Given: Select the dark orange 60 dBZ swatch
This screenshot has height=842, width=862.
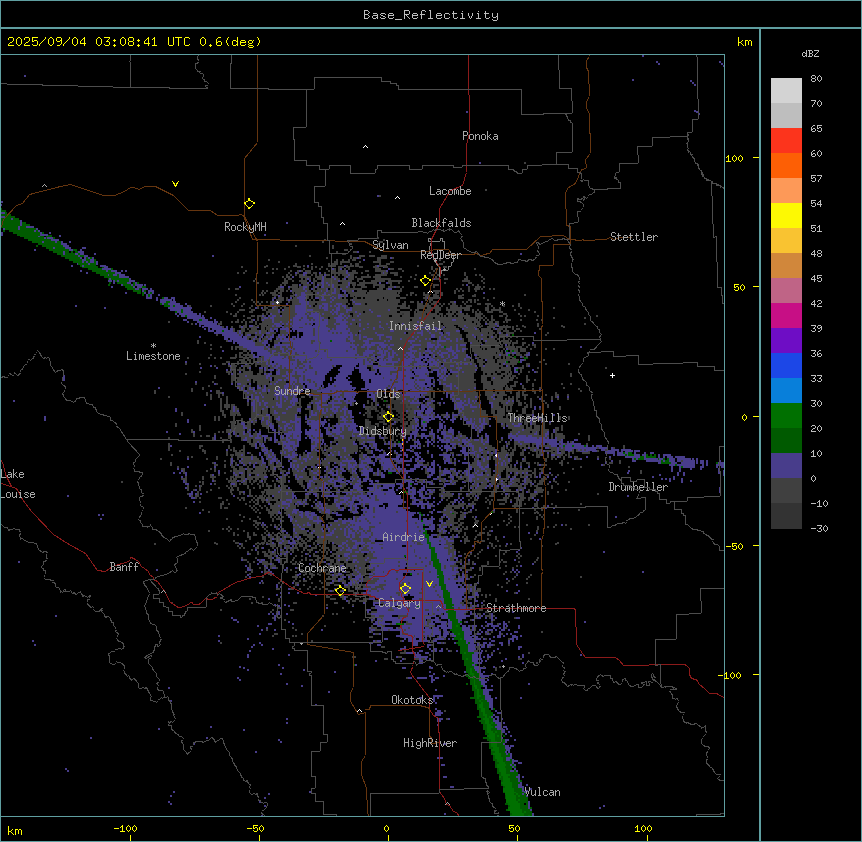Looking at the screenshot, I should click(786, 165).
